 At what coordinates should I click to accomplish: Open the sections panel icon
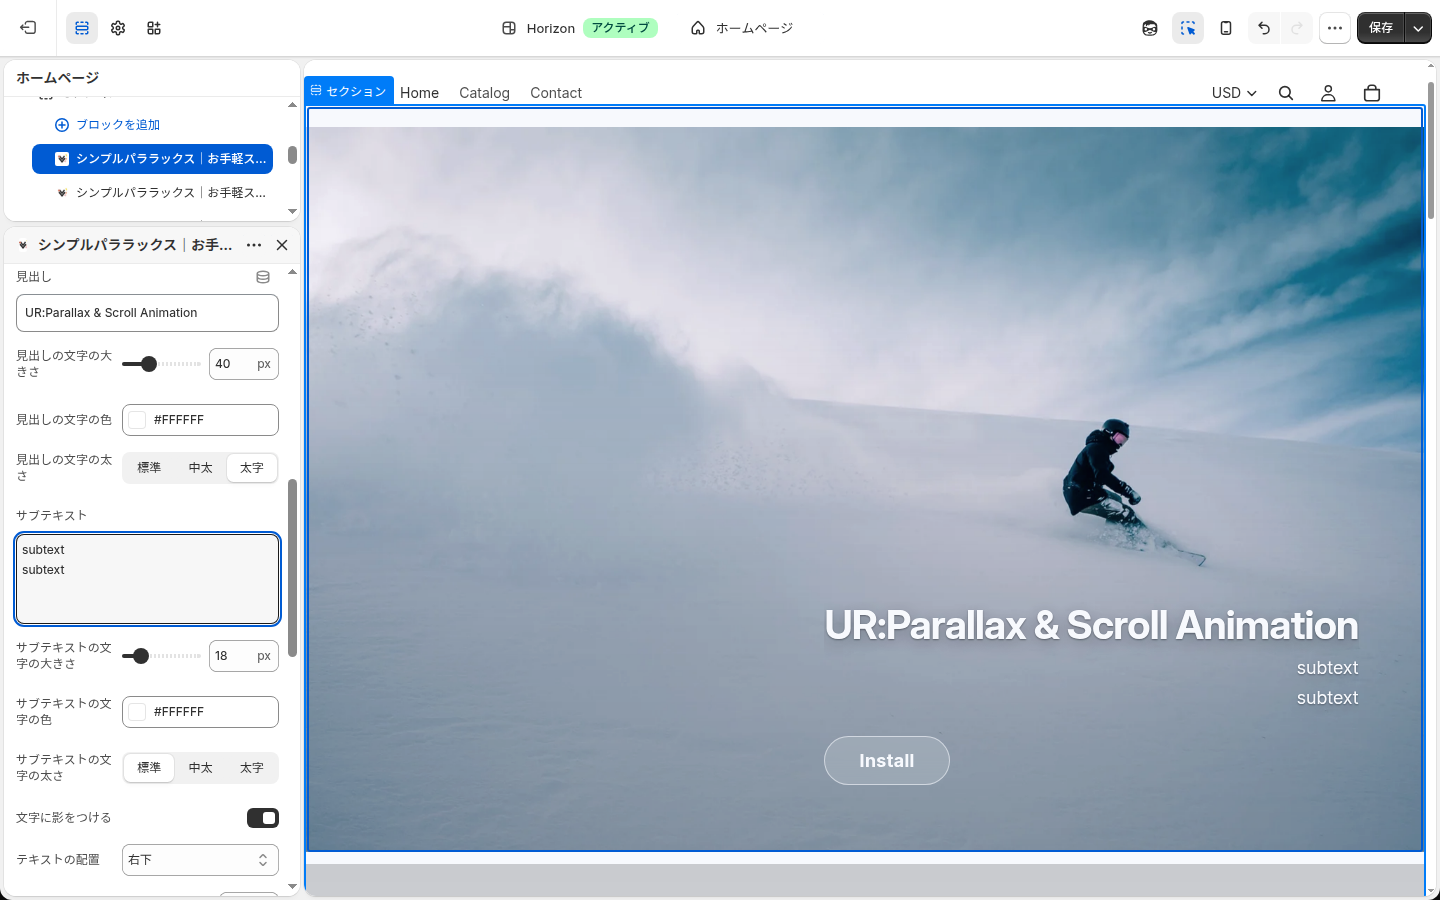pyautogui.click(x=82, y=28)
